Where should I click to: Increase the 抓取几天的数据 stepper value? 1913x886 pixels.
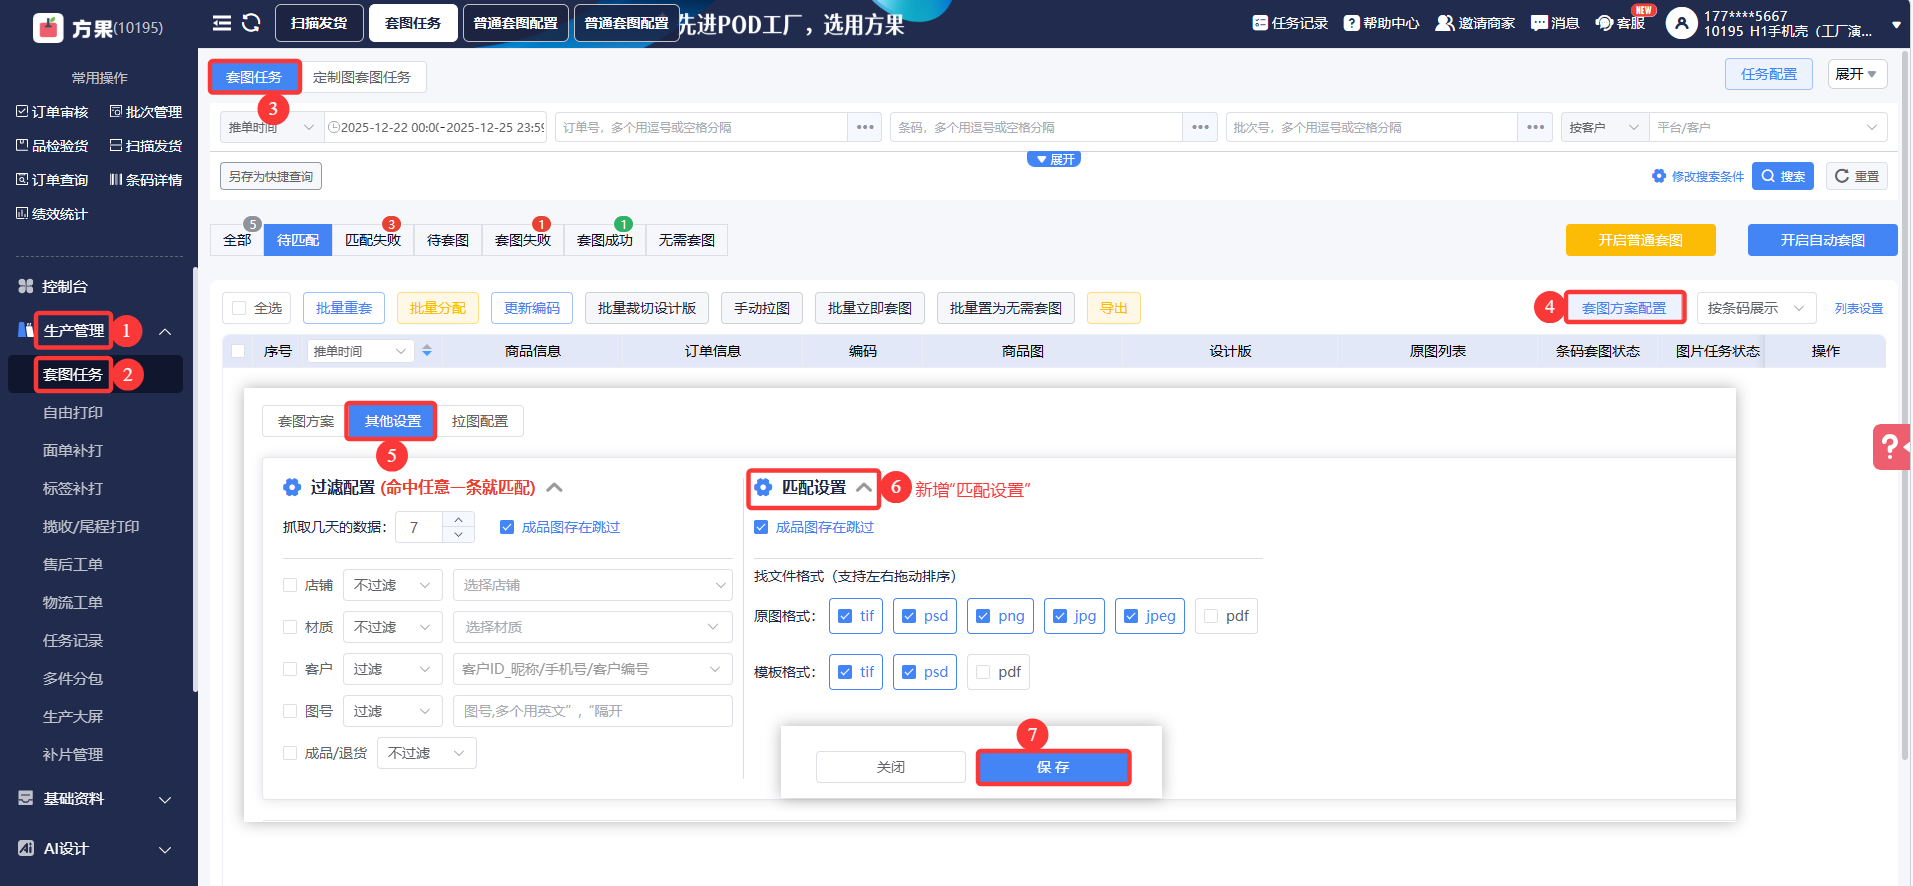(458, 519)
